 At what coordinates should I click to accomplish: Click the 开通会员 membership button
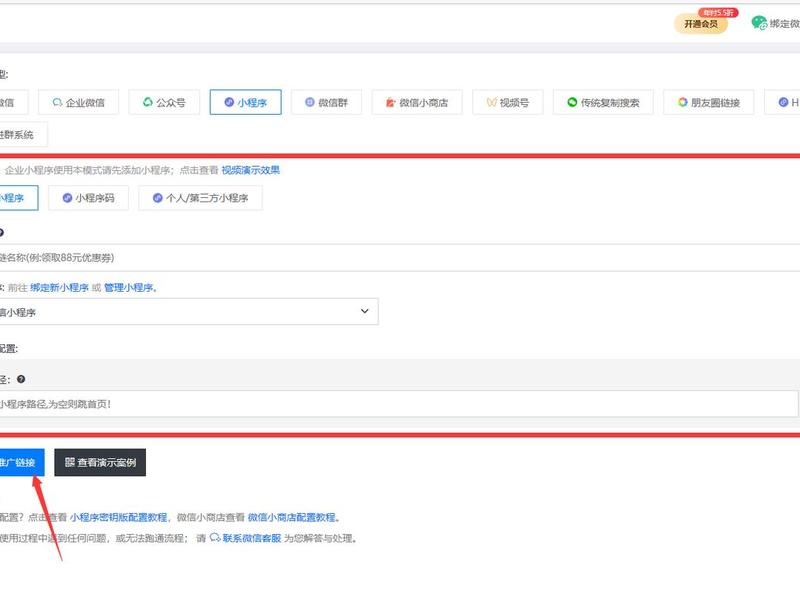tap(701, 24)
